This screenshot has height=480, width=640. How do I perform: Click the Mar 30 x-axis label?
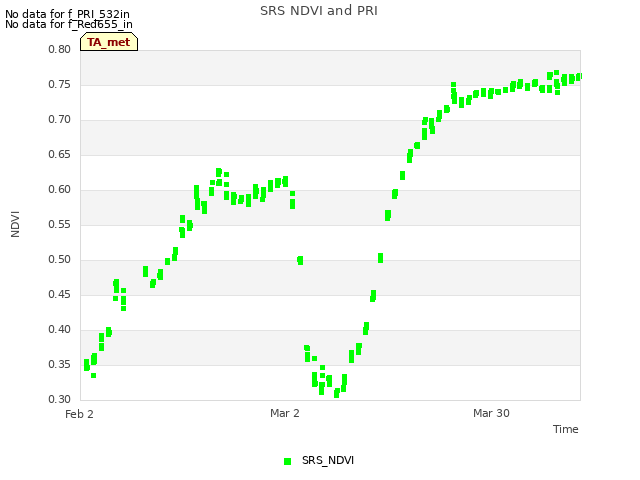click(x=491, y=413)
